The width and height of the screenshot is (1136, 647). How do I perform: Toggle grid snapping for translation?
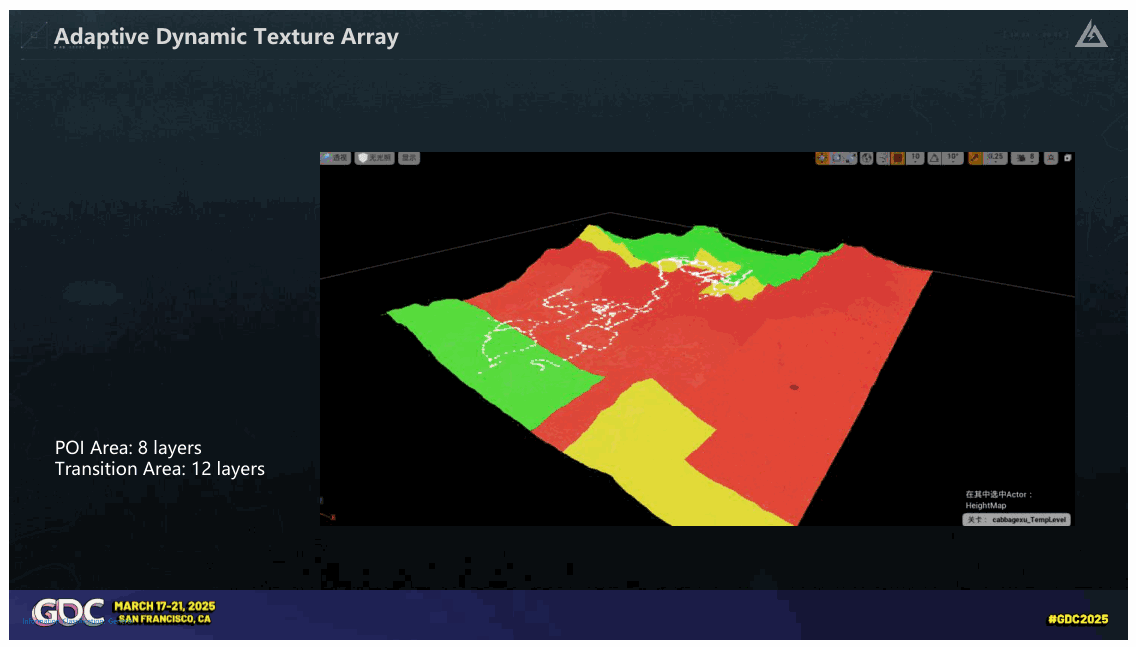(898, 158)
